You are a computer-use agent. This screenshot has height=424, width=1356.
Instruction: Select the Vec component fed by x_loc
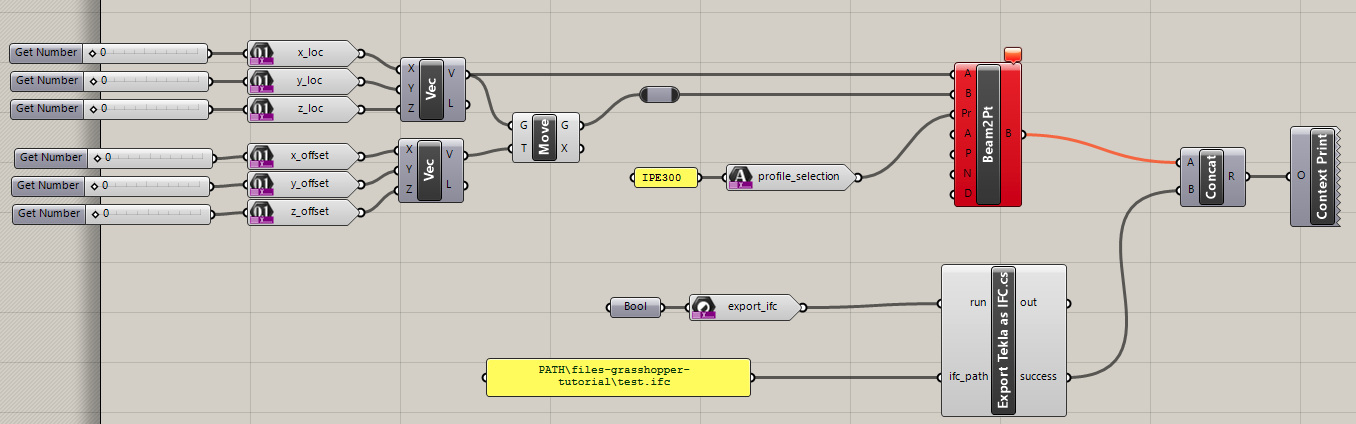431,87
